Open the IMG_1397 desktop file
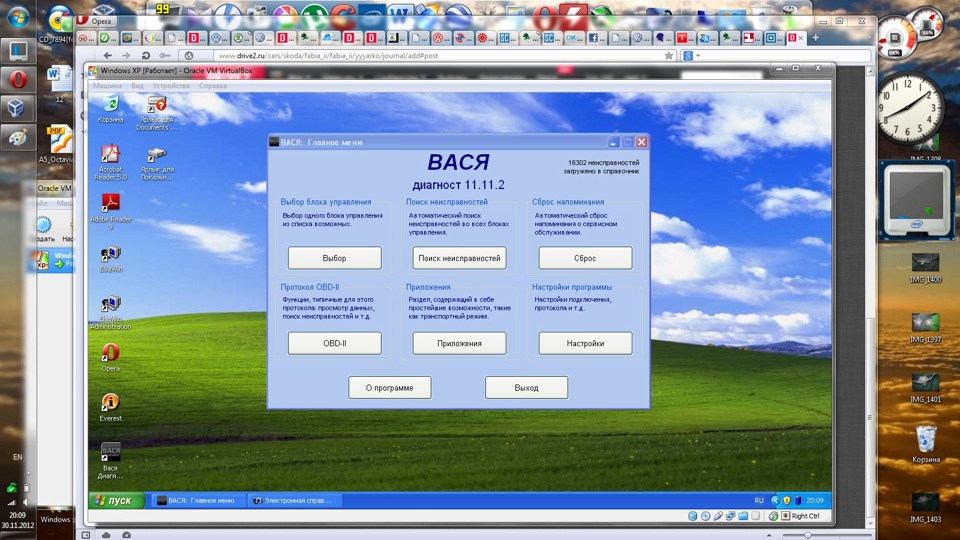This screenshot has height=540, width=960. coord(925,328)
